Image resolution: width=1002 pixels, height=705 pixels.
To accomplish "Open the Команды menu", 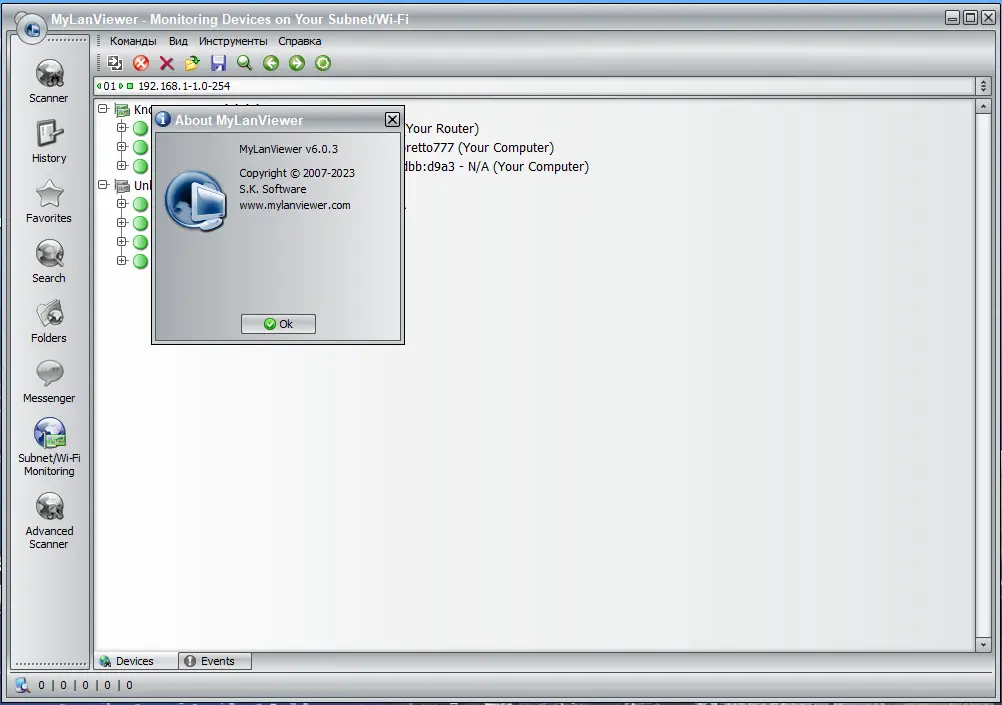I will [x=133, y=41].
